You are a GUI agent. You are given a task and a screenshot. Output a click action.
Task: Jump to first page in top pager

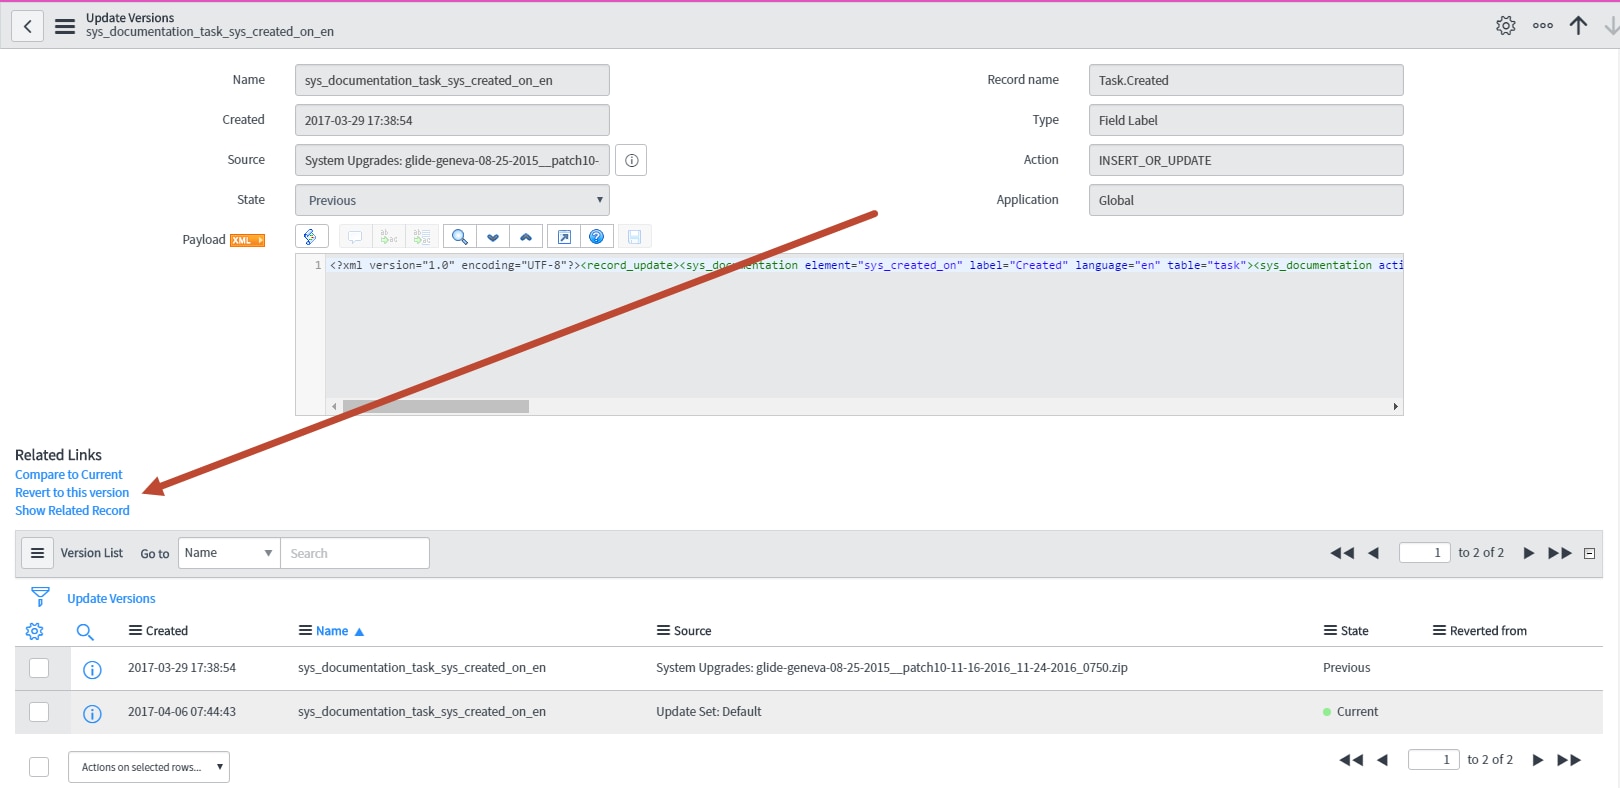(x=1342, y=553)
